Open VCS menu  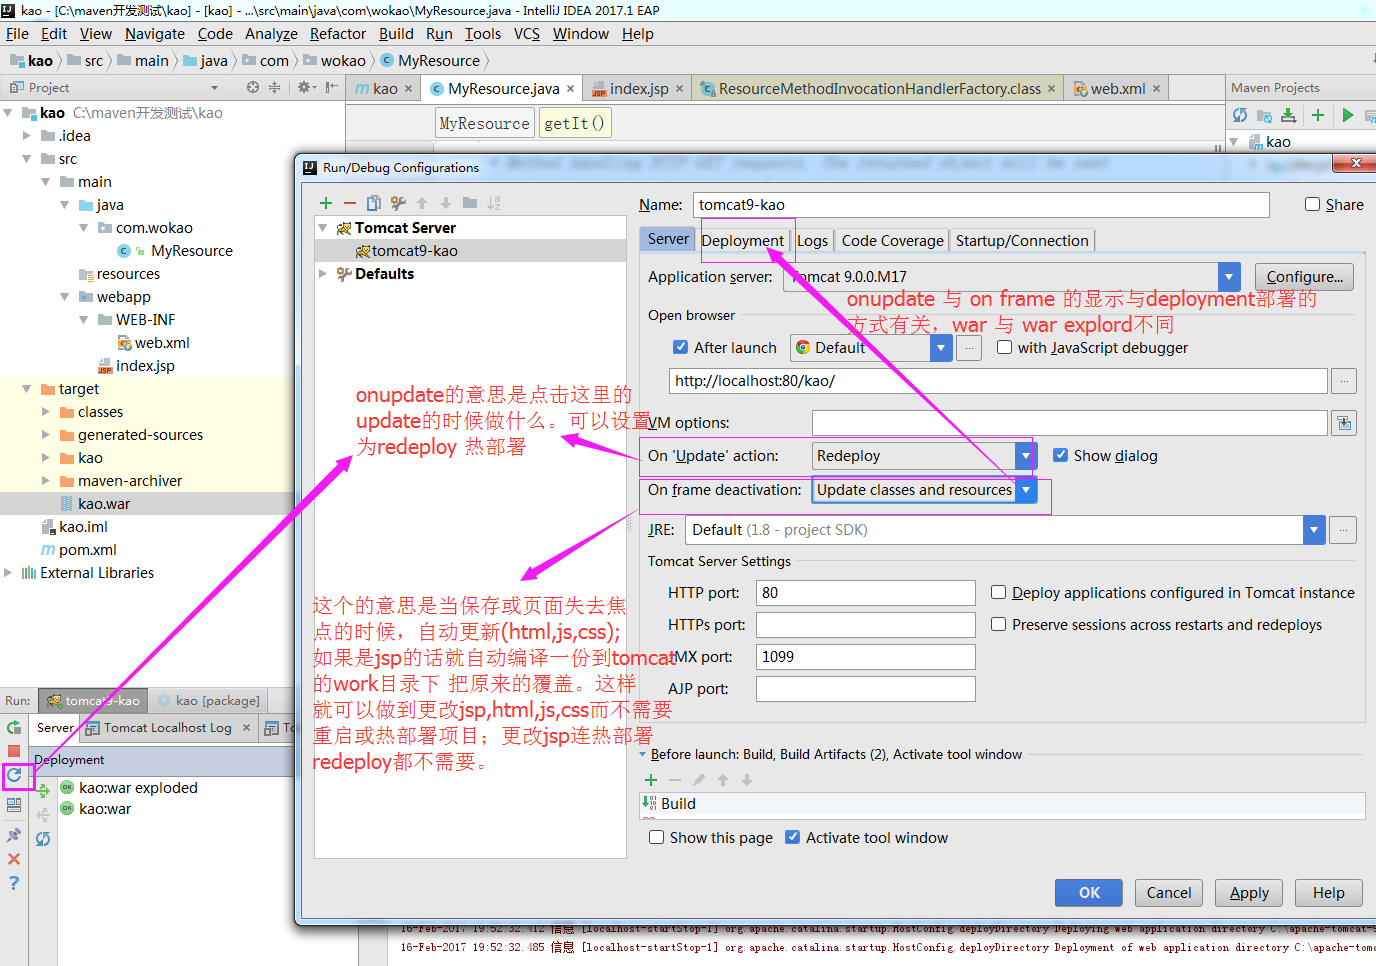pos(527,34)
